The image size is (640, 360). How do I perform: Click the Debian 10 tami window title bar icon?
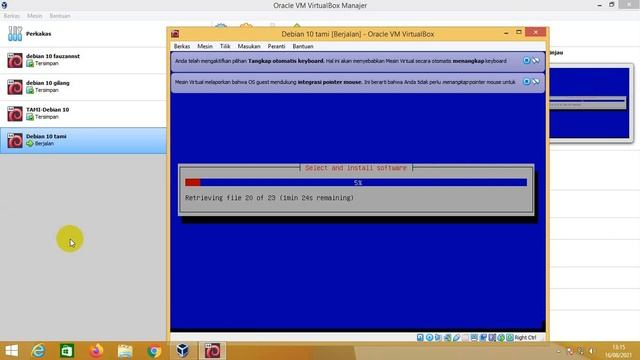175,34
